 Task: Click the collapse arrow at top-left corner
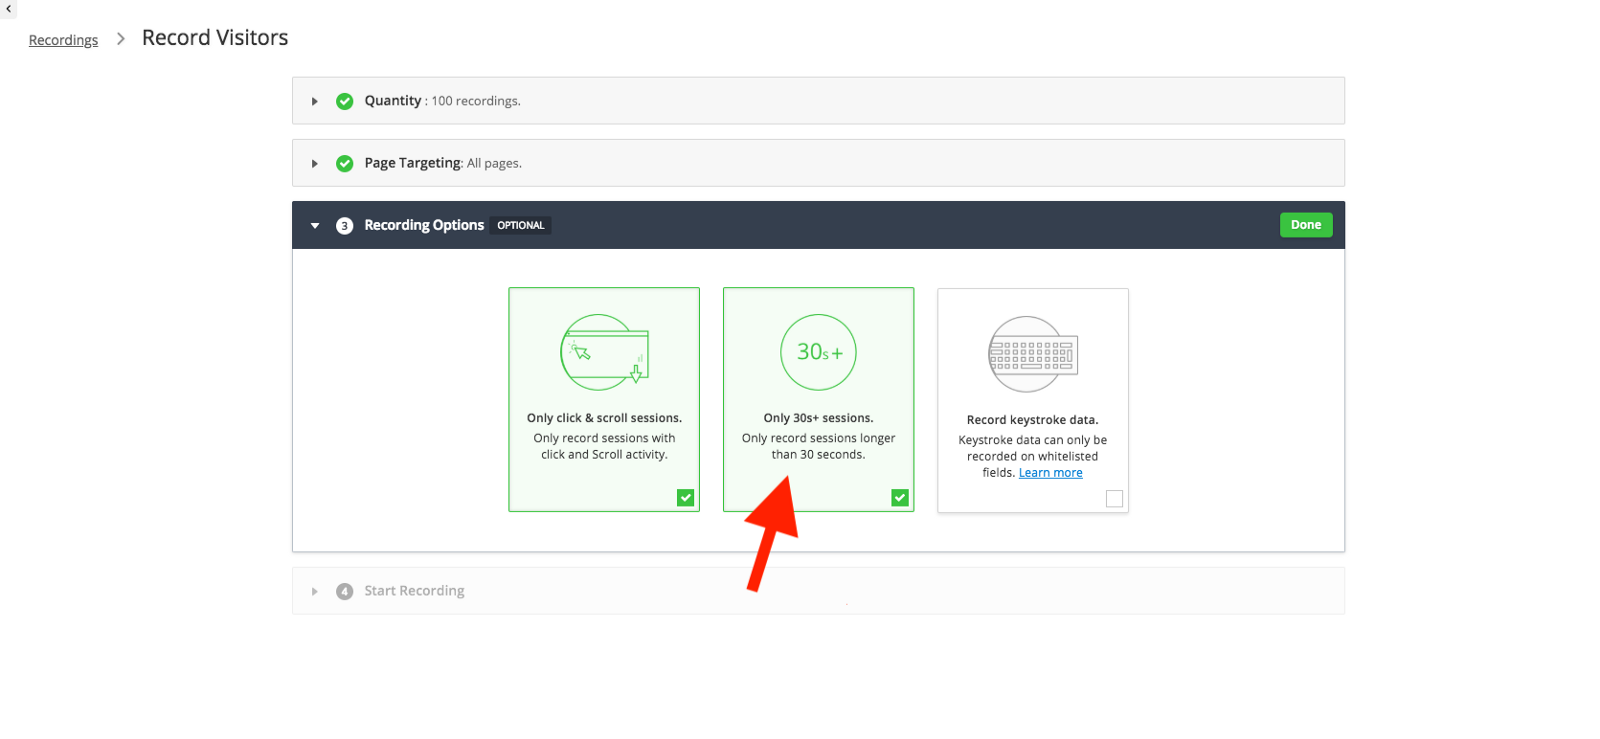tap(9, 8)
